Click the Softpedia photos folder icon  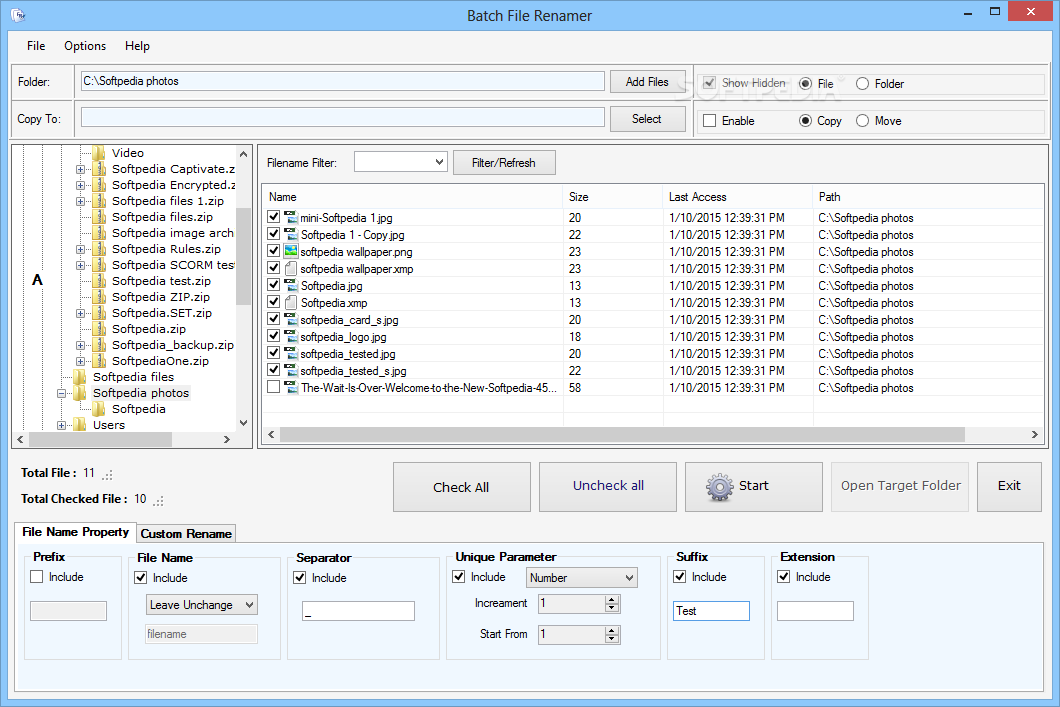click(x=80, y=393)
